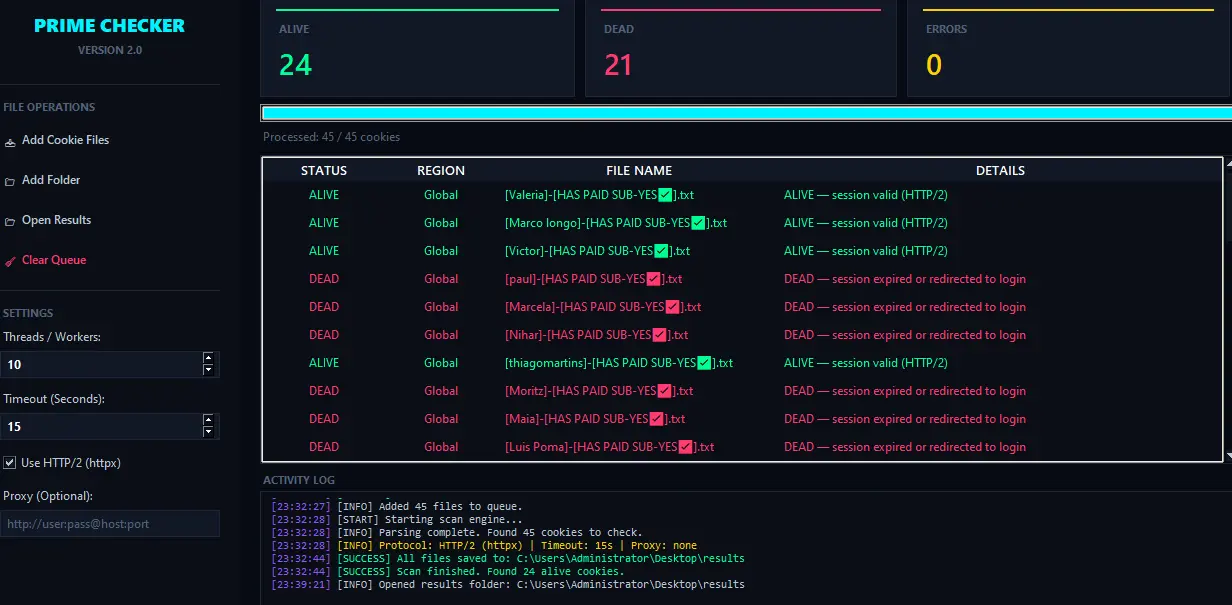The height and width of the screenshot is (605, 1232).
Task: Click log line Added 45 files to queue
Action: 397,506
